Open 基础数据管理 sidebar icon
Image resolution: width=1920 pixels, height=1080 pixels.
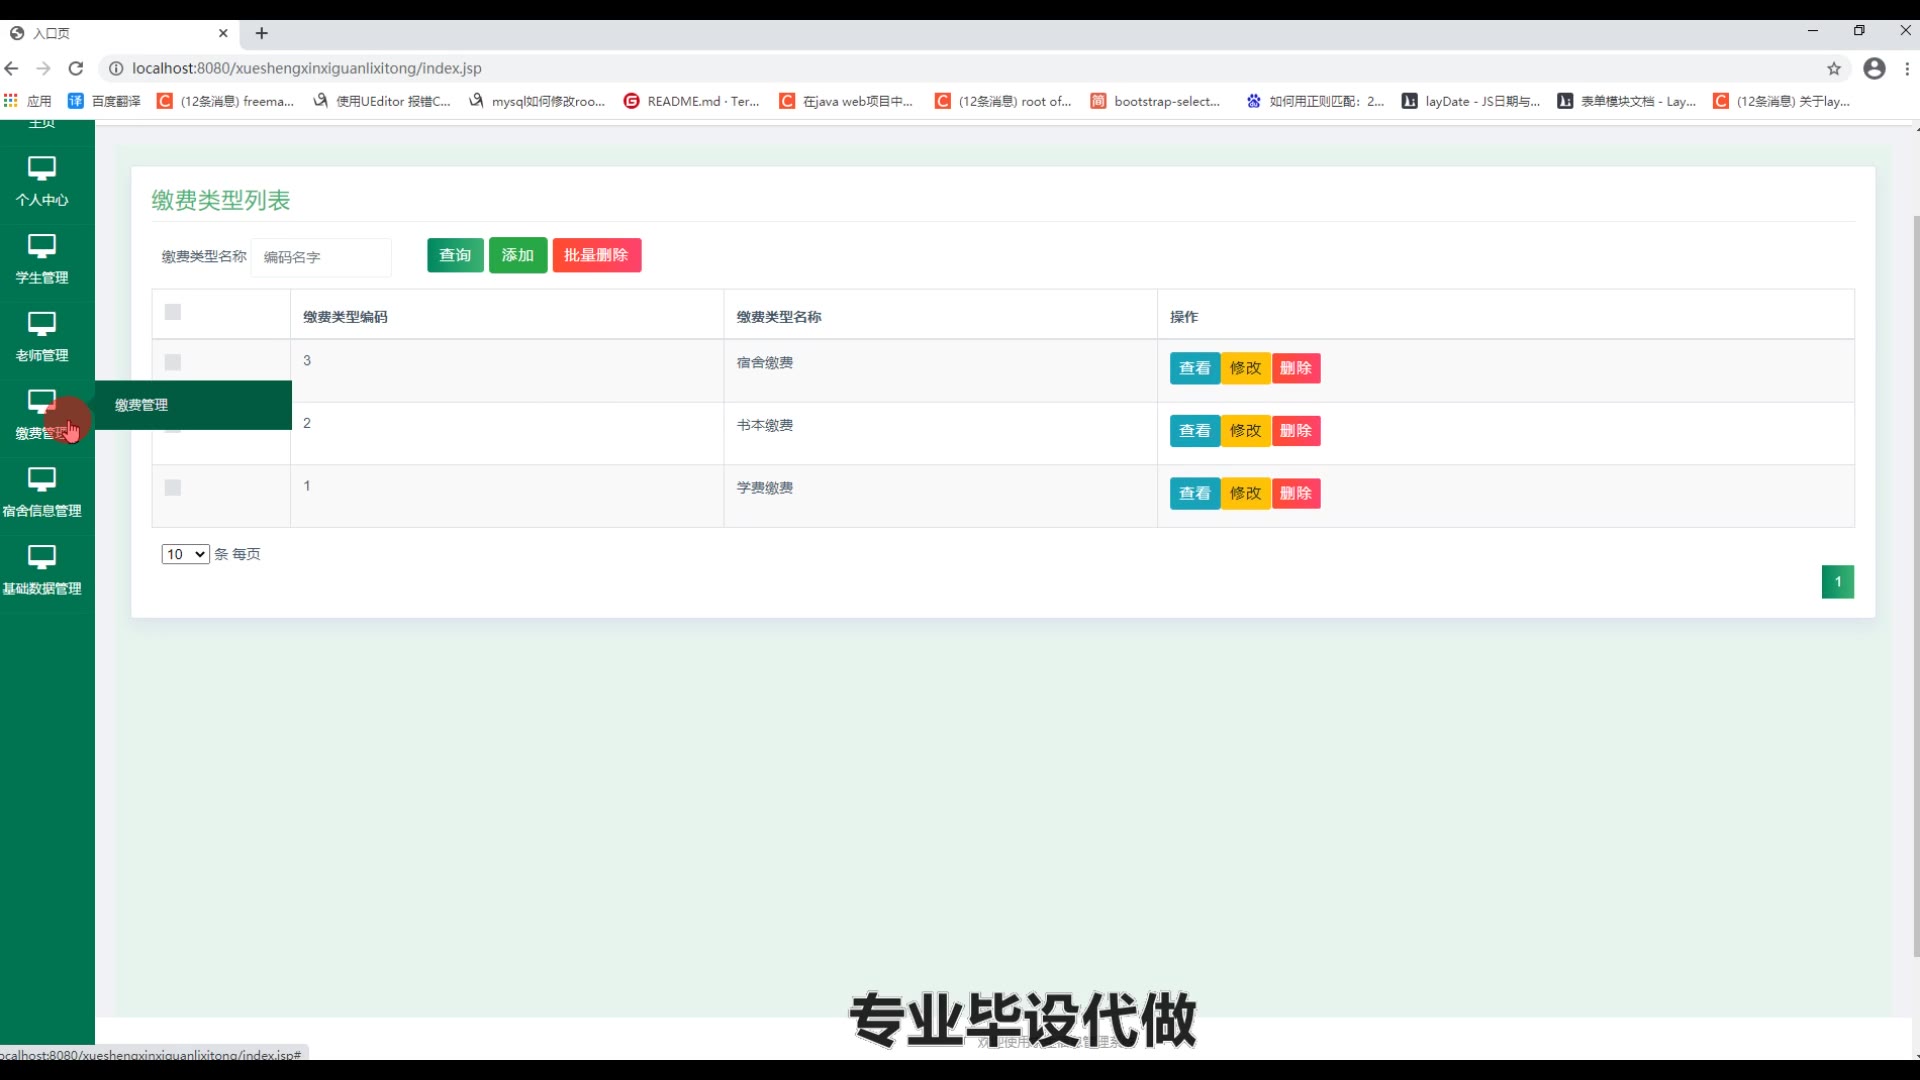pos(41,557)
